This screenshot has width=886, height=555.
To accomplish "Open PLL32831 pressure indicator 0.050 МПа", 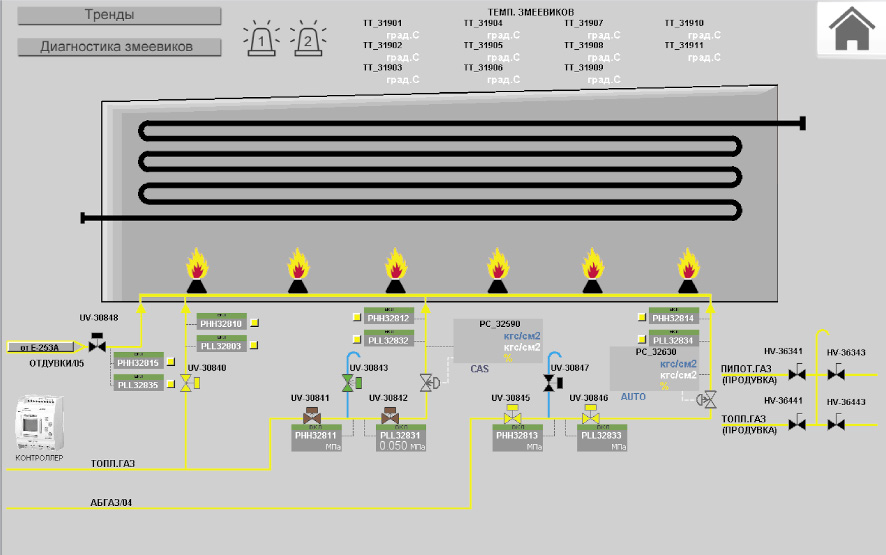I will pos(401,439).
